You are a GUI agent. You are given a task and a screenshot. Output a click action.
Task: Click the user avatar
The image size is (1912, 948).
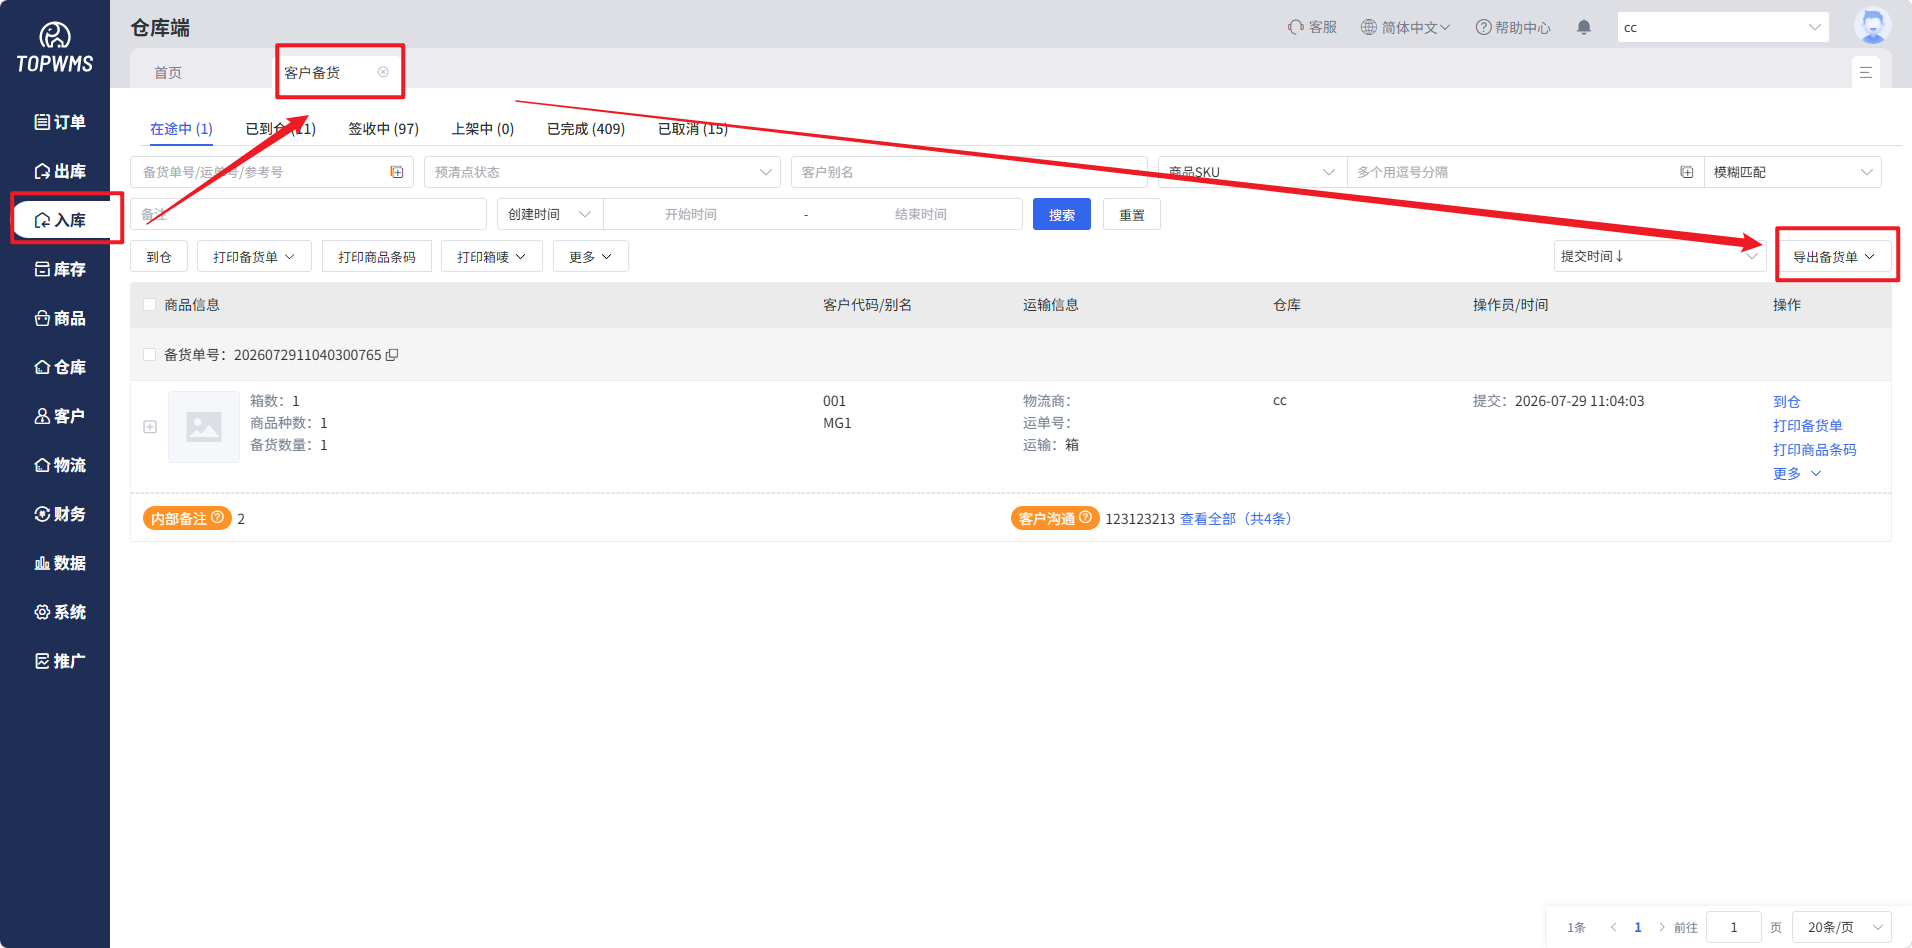tap(1872, 25)
